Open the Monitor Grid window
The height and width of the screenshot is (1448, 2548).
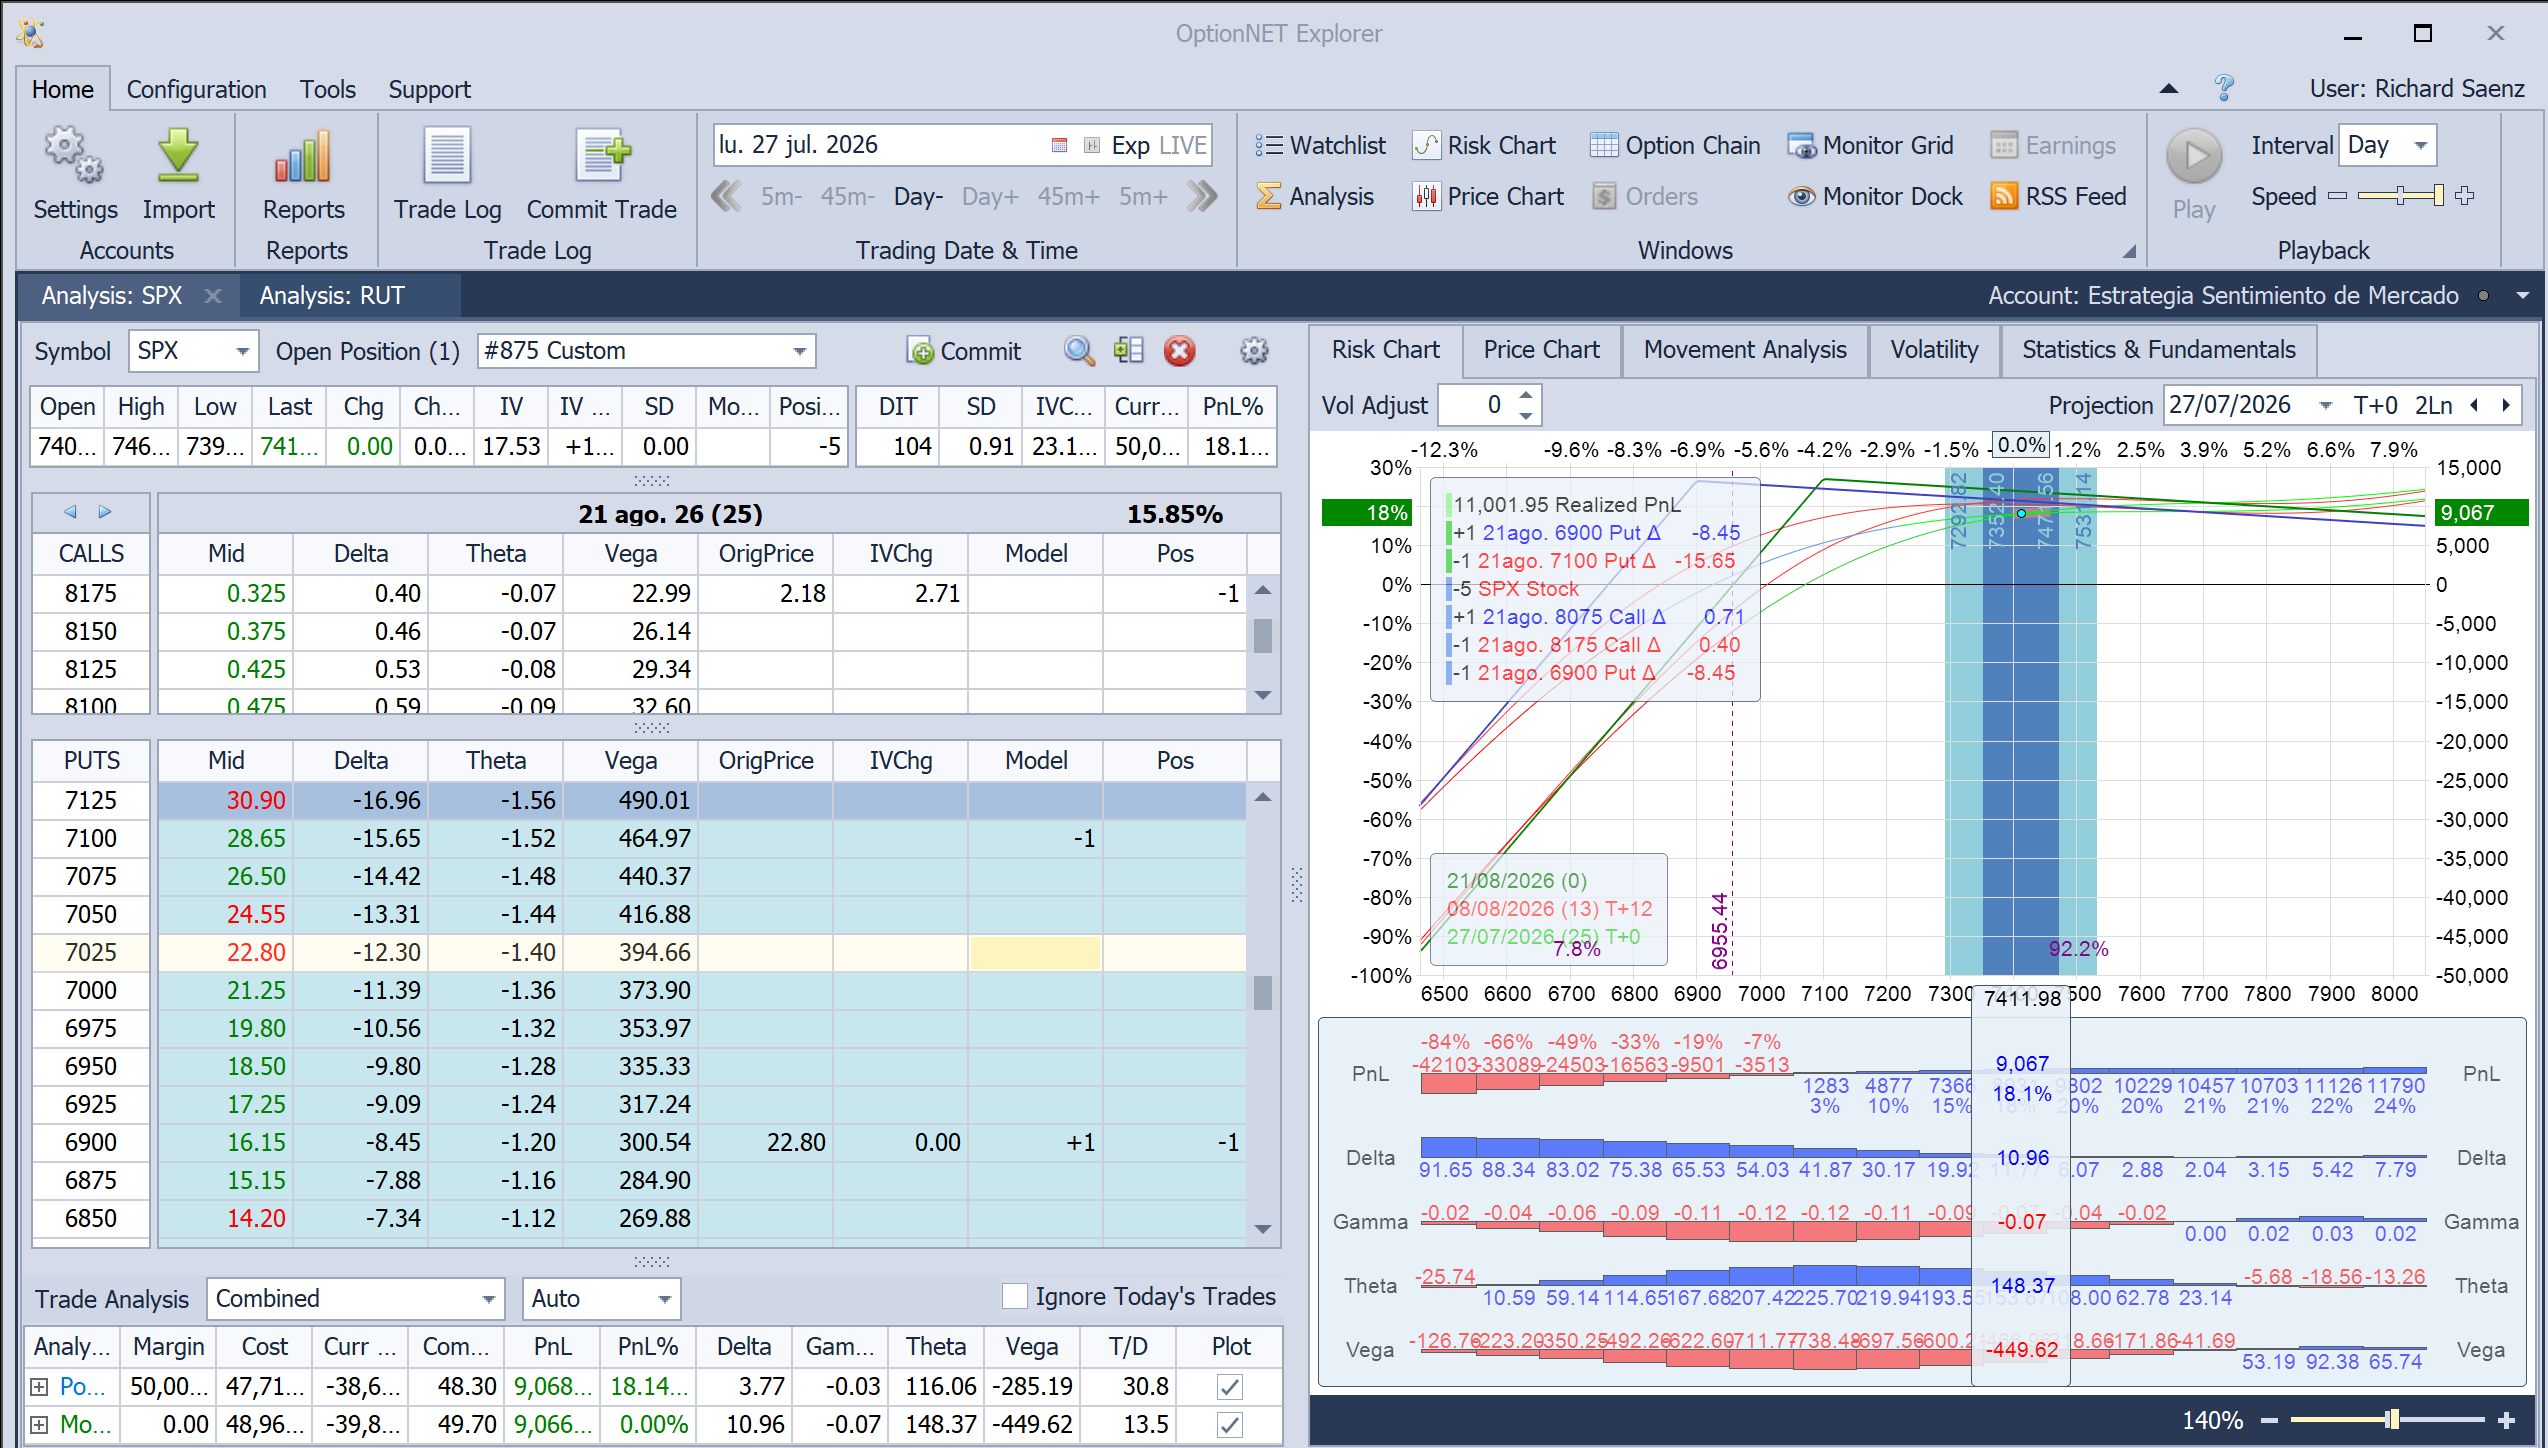click(x=1870, y=146)
